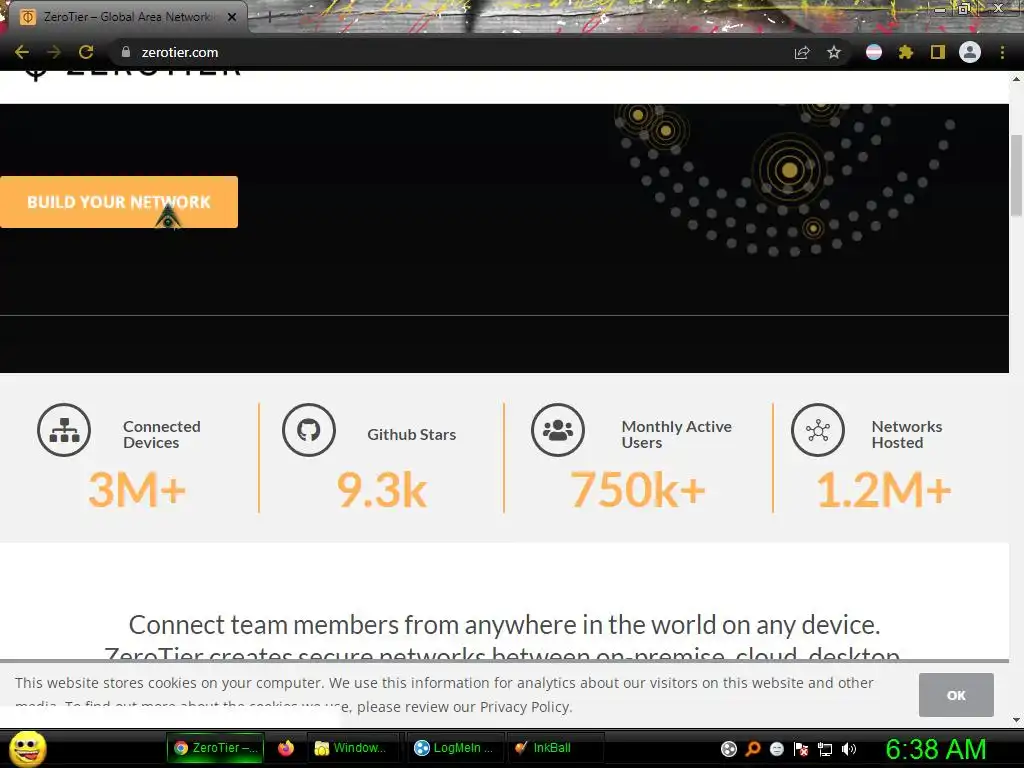Go forward in browser history
This screenshot has height=768, width=1024.
point(54,52)
